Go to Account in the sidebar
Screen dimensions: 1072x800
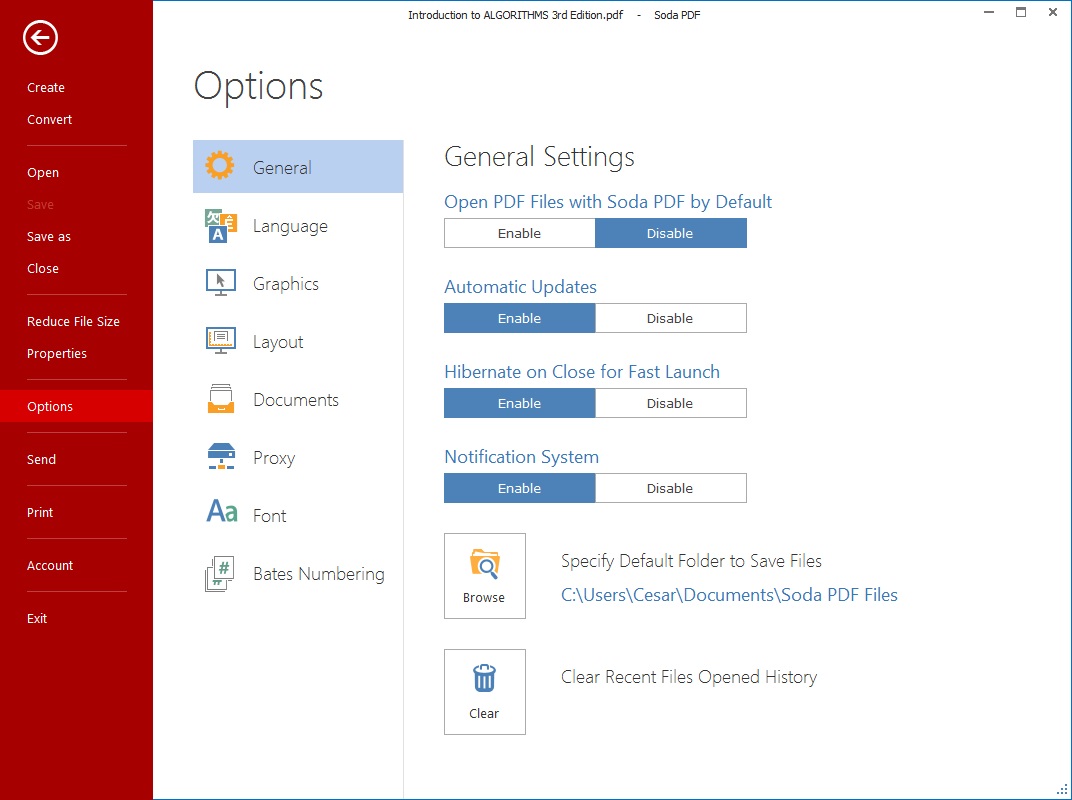coord(50,565)
